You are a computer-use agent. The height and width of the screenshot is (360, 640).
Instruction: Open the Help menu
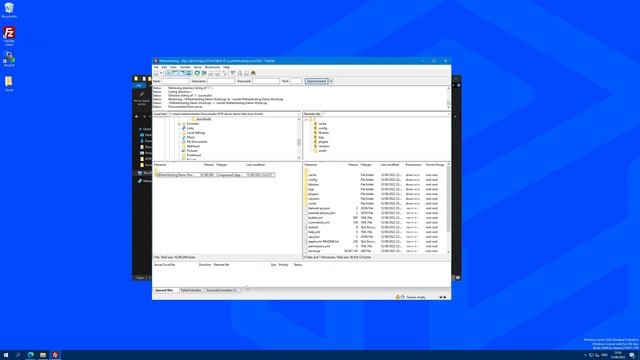click(x=227, y=67)
